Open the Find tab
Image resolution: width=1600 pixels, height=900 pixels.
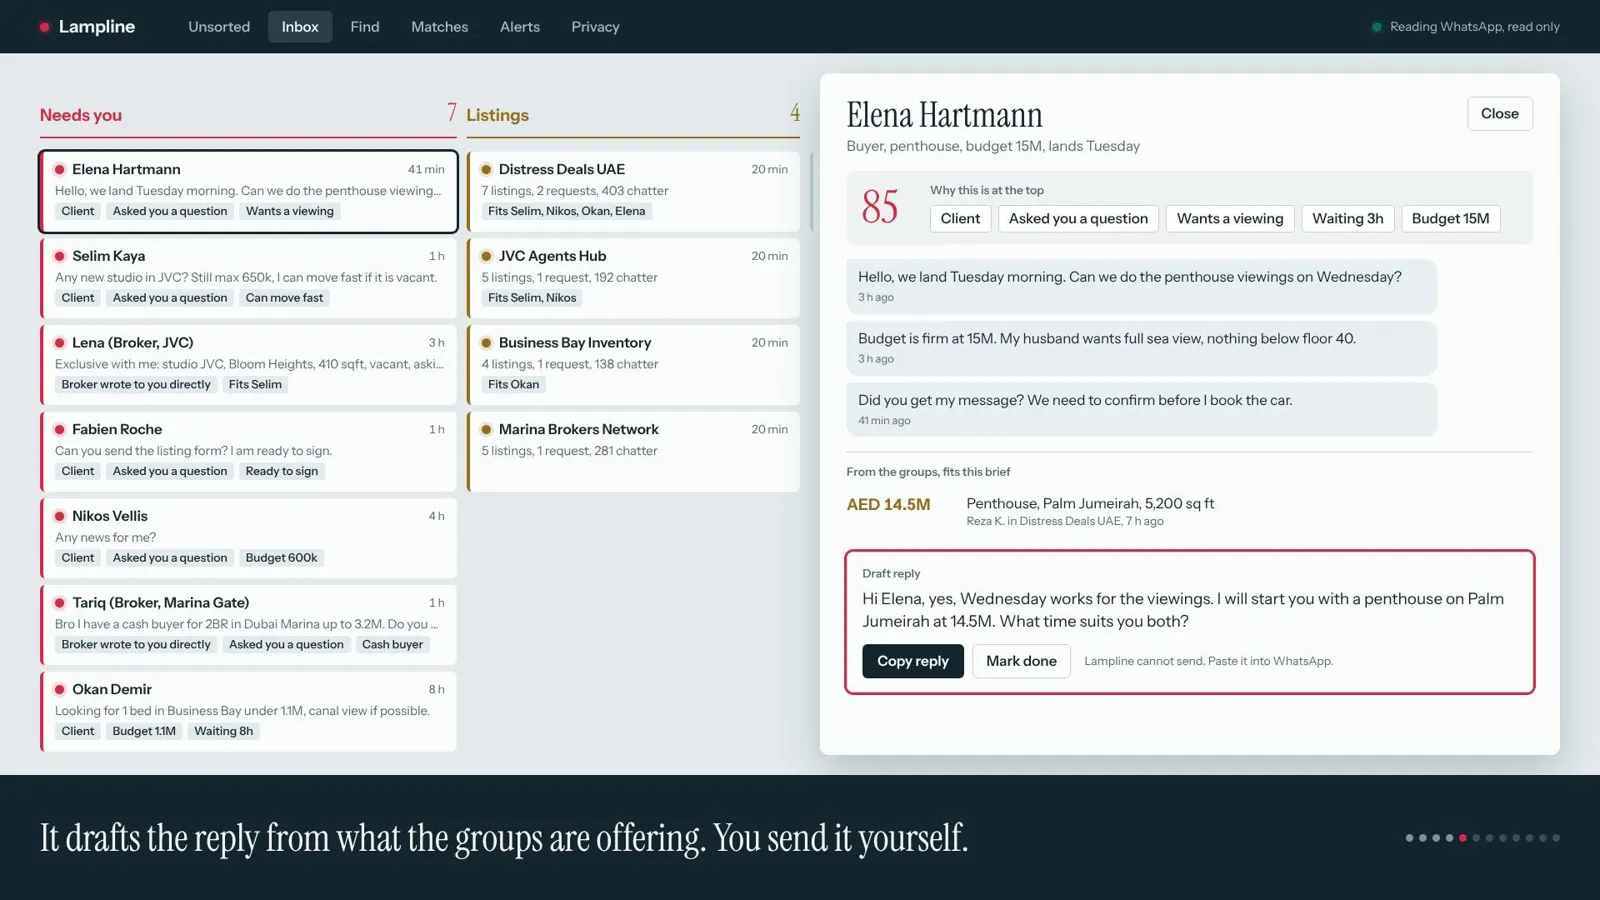tap(365, 27)
